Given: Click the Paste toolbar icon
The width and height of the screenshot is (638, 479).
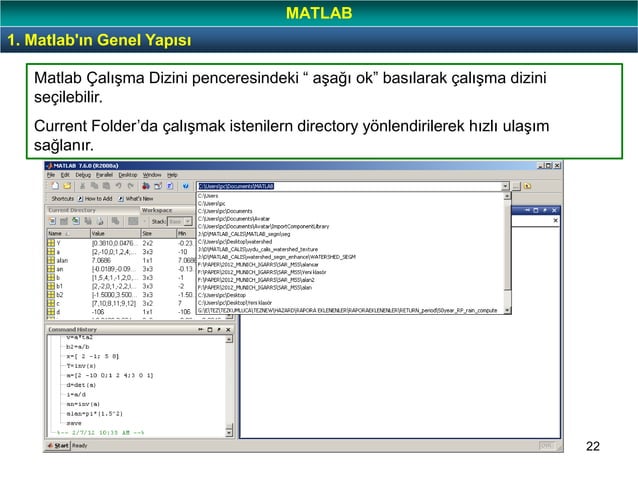Looking at the screenshot, I should [106, 186].
